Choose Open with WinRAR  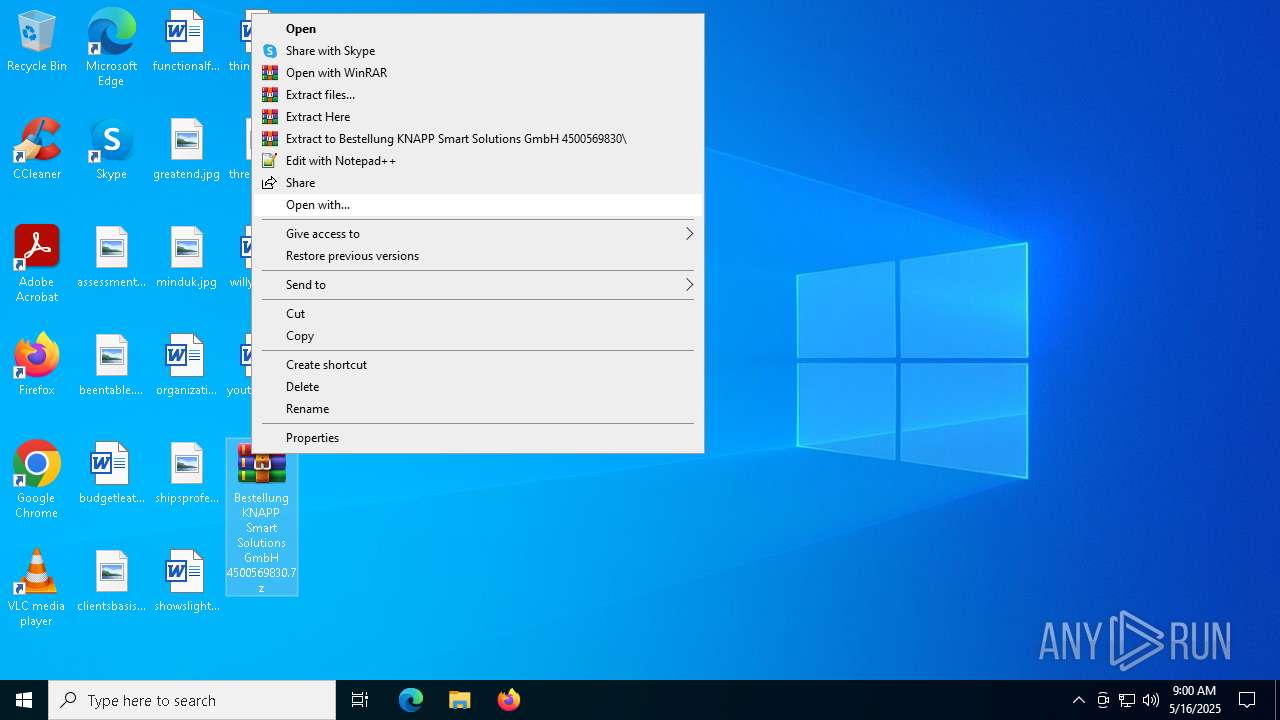tap(478, 73)
